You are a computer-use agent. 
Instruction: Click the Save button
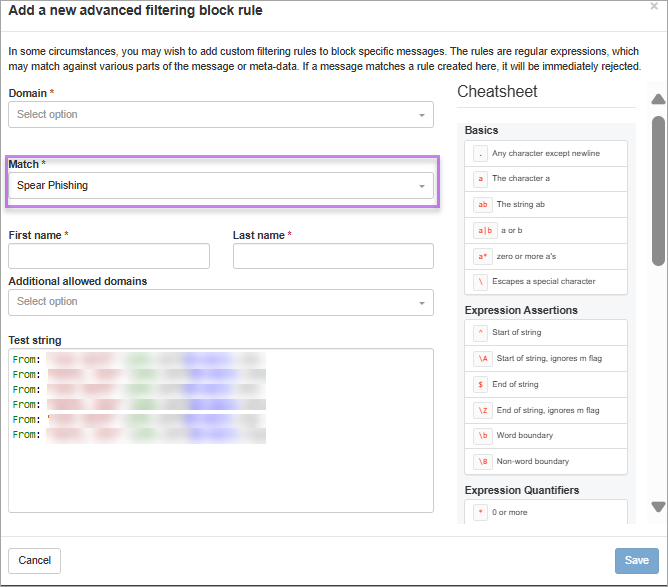[x=636, y=561]
